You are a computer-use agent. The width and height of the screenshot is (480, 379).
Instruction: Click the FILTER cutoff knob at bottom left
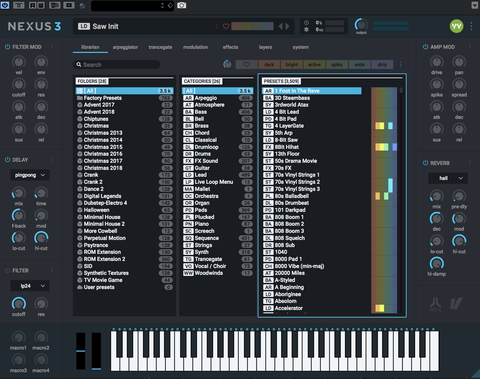[x=19, y=304]
